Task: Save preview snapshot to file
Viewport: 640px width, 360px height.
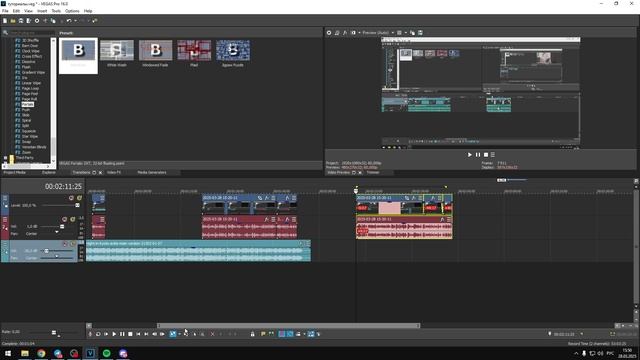Action: [420, 33]
